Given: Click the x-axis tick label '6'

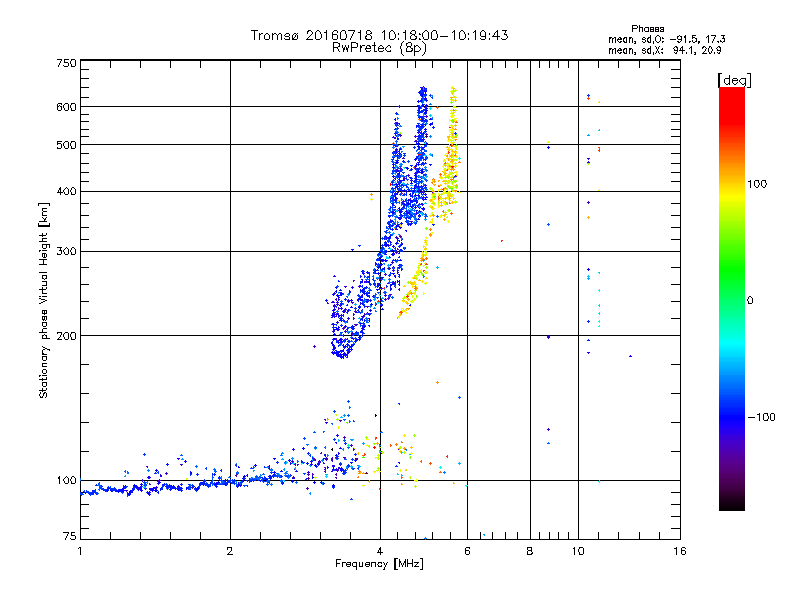Looking at the screenshot, I should [467, 551].
